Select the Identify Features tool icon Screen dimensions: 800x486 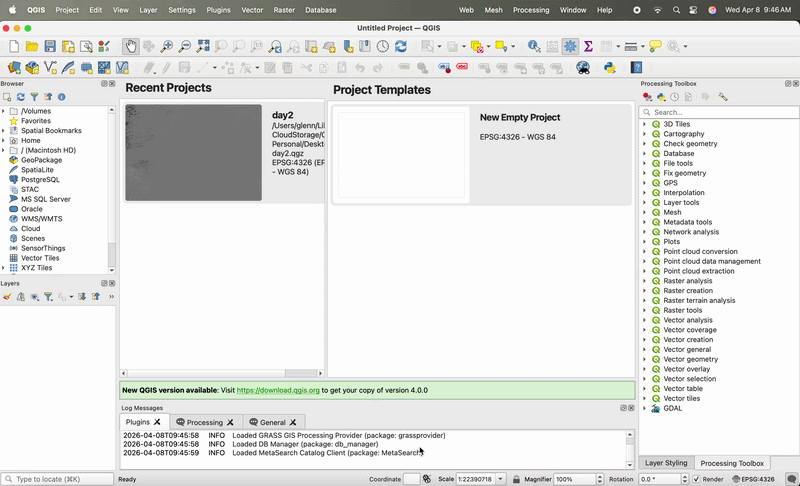(534, 46)
